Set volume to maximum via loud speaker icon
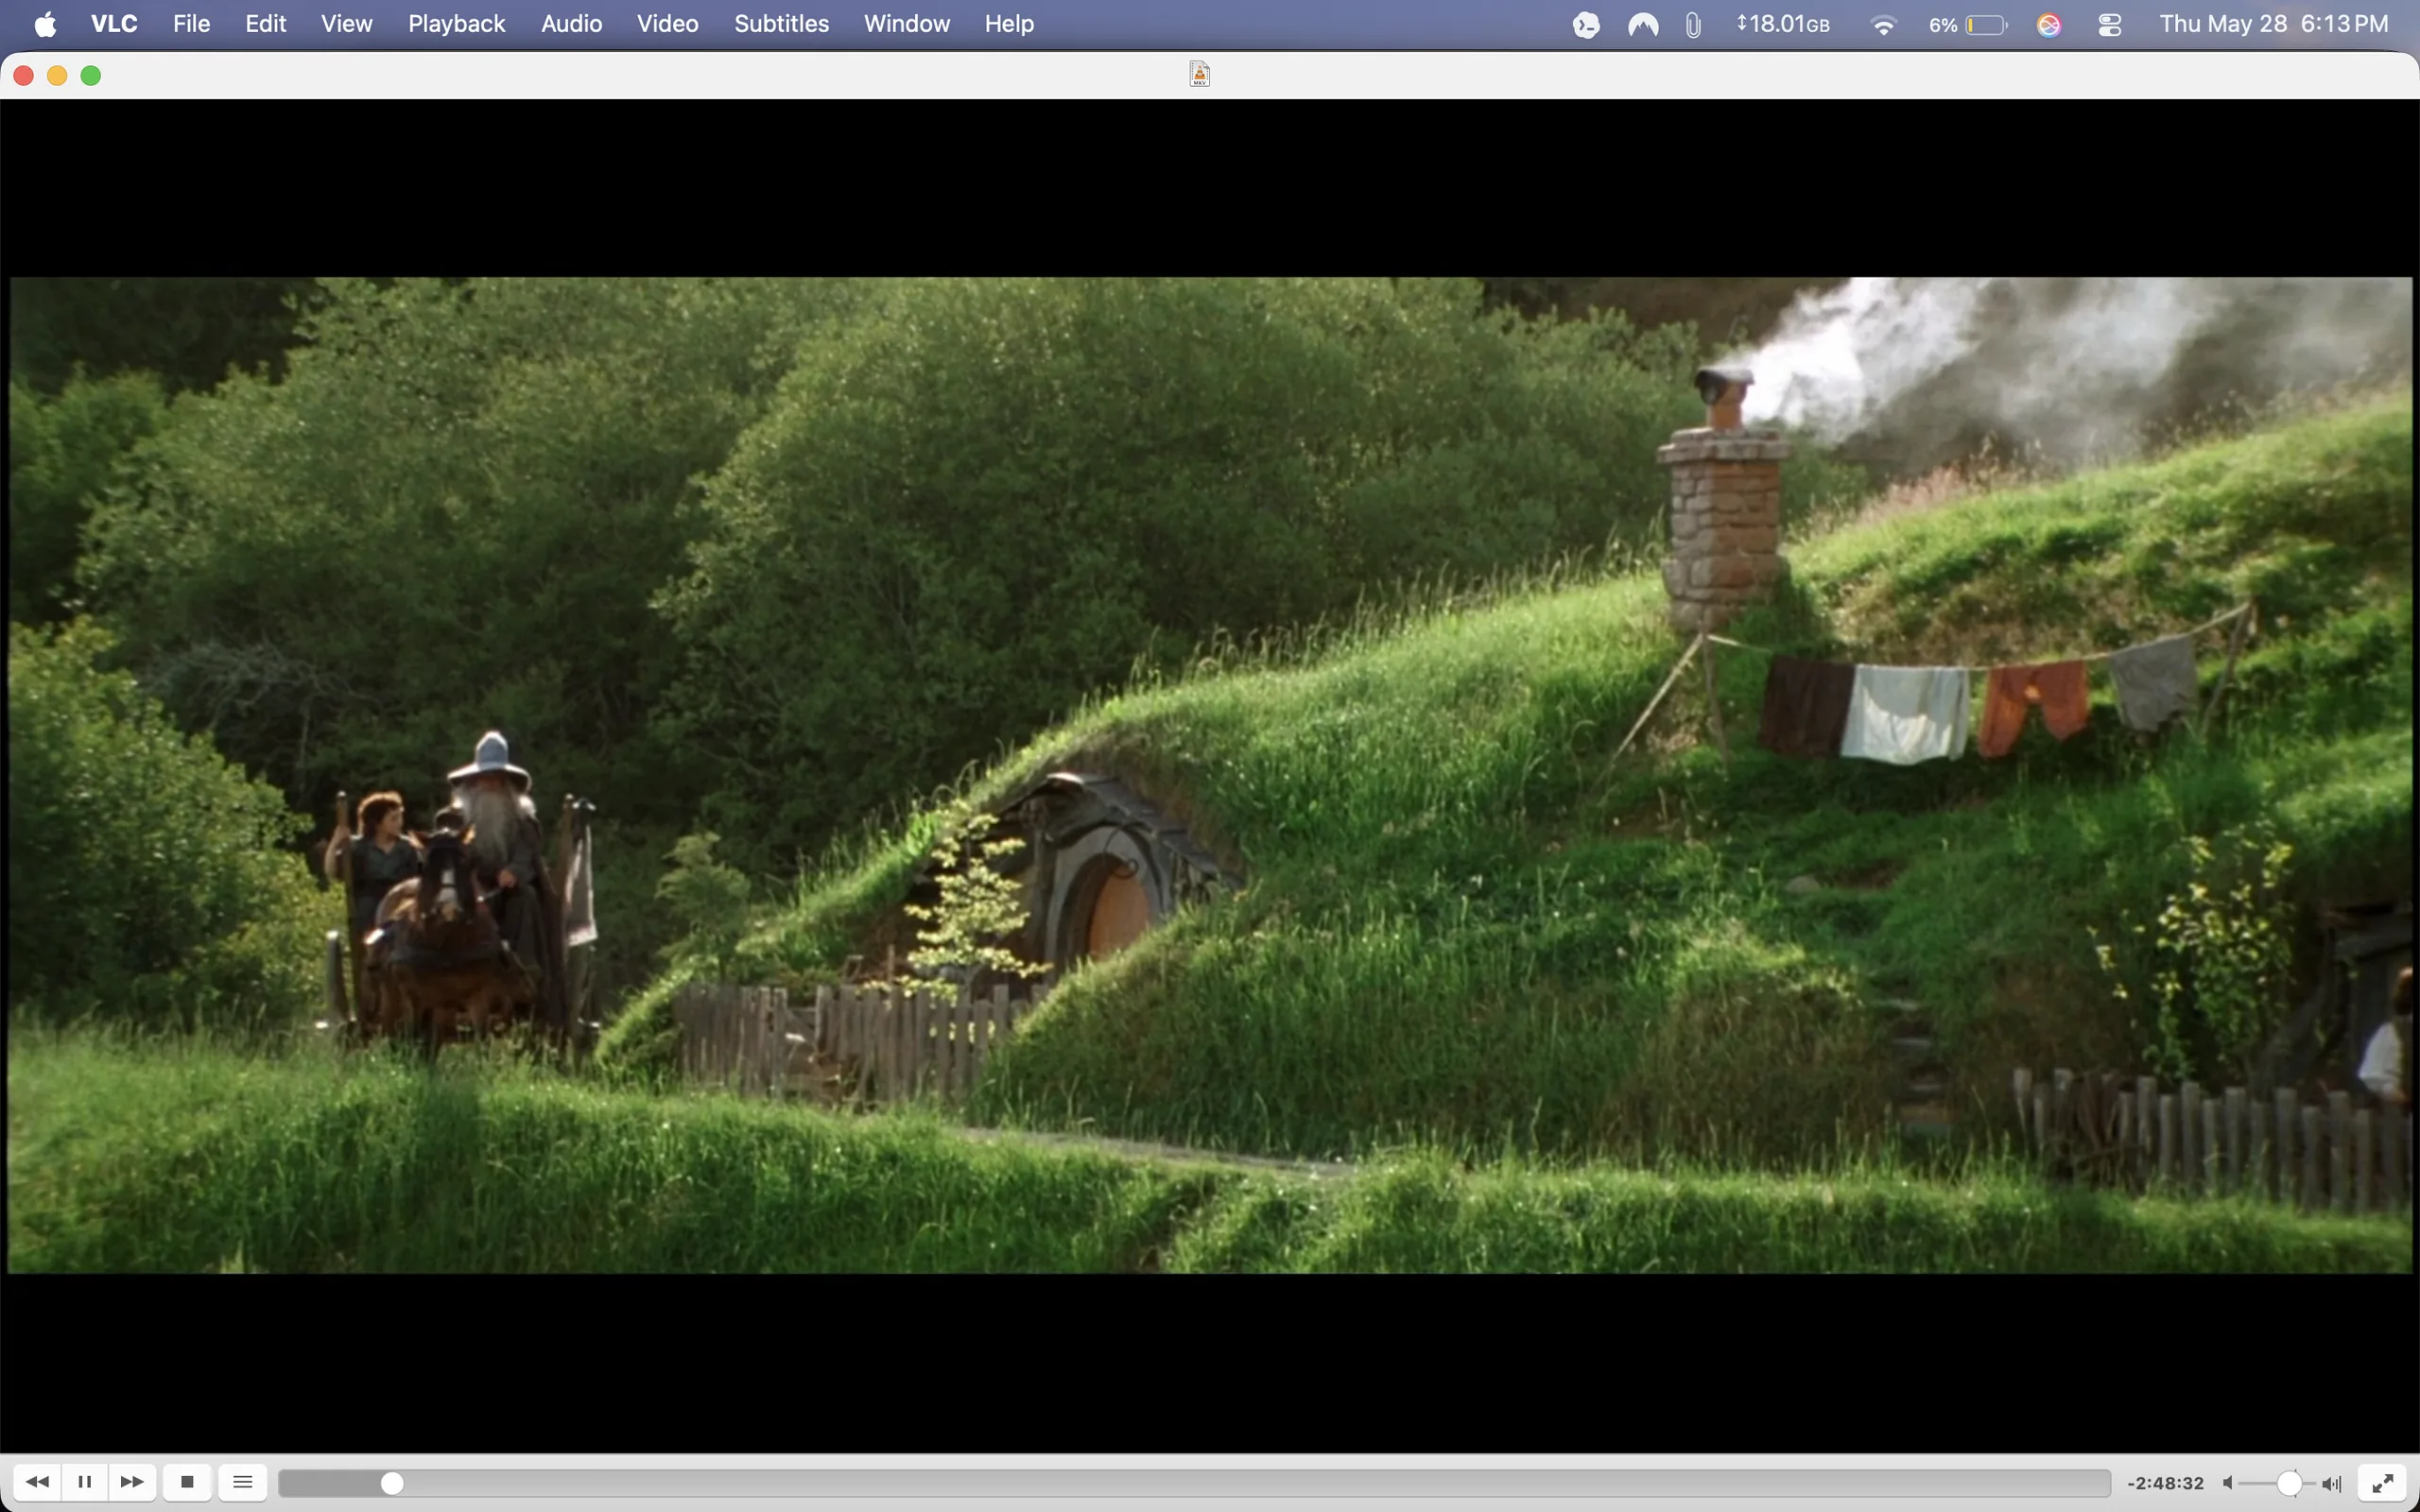Image resolution: width=2420 pixels, height=1512 pixels. pyautogui.click(x=2332, y=1483)
